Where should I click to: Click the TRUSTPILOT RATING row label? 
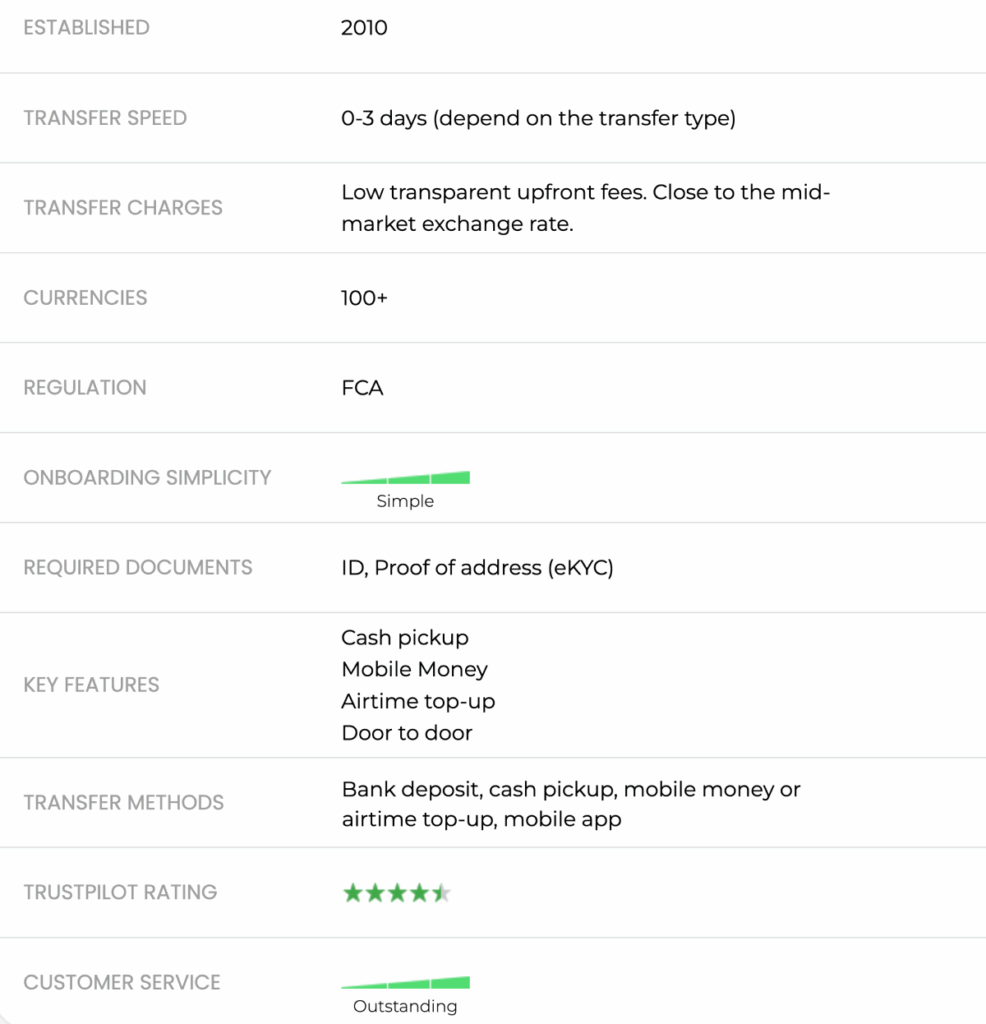120,893
